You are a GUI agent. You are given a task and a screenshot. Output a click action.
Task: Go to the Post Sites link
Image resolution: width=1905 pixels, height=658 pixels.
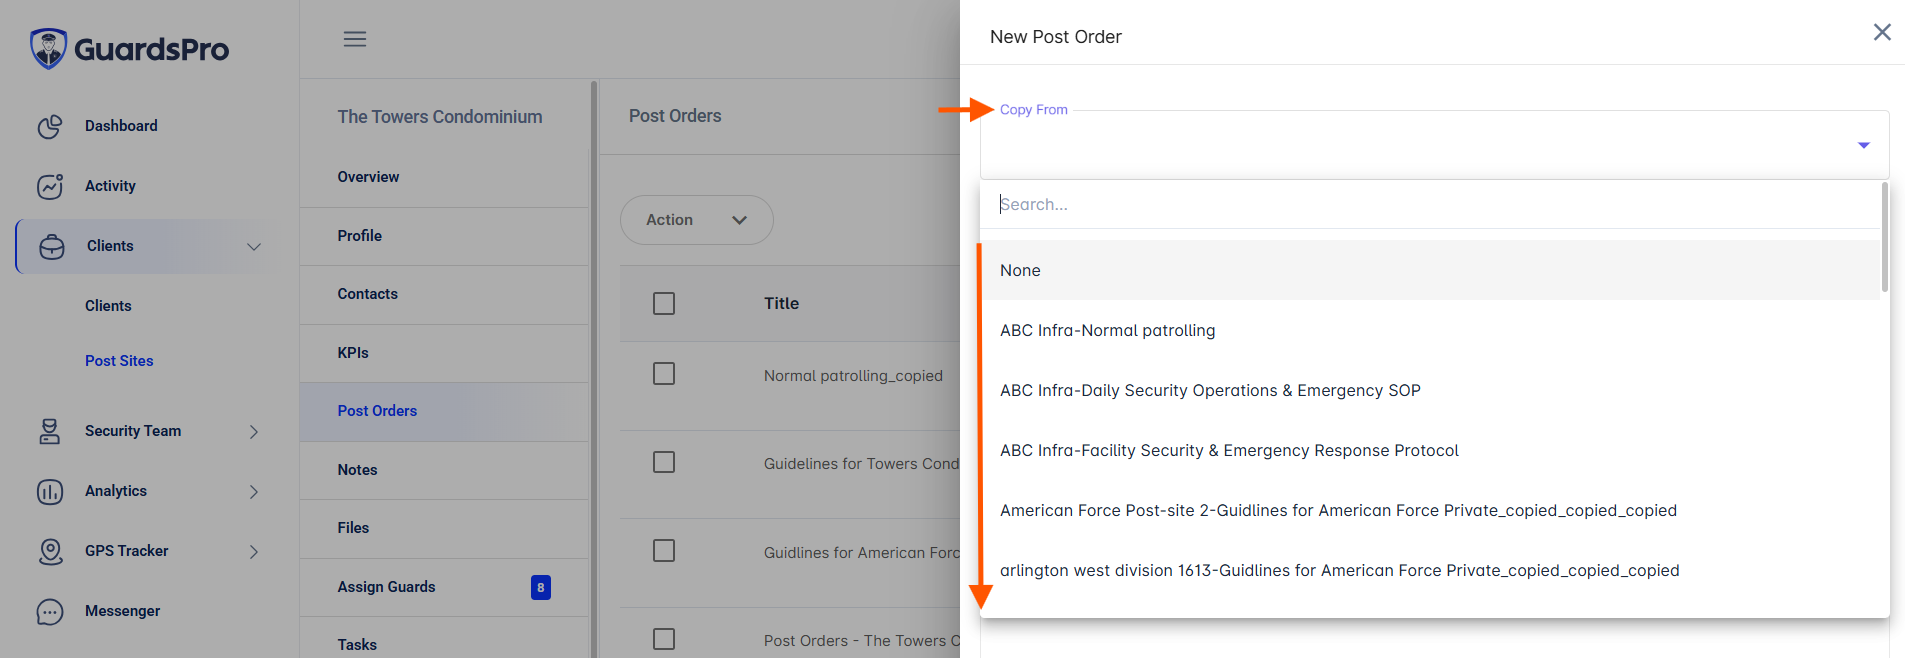tap(119, 361)
